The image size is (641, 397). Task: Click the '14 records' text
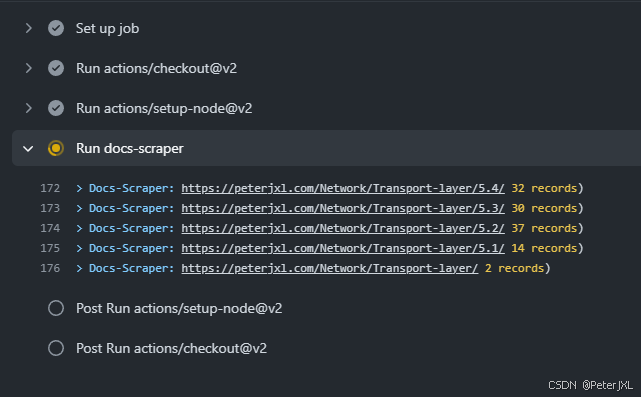(x=544, y=248)
